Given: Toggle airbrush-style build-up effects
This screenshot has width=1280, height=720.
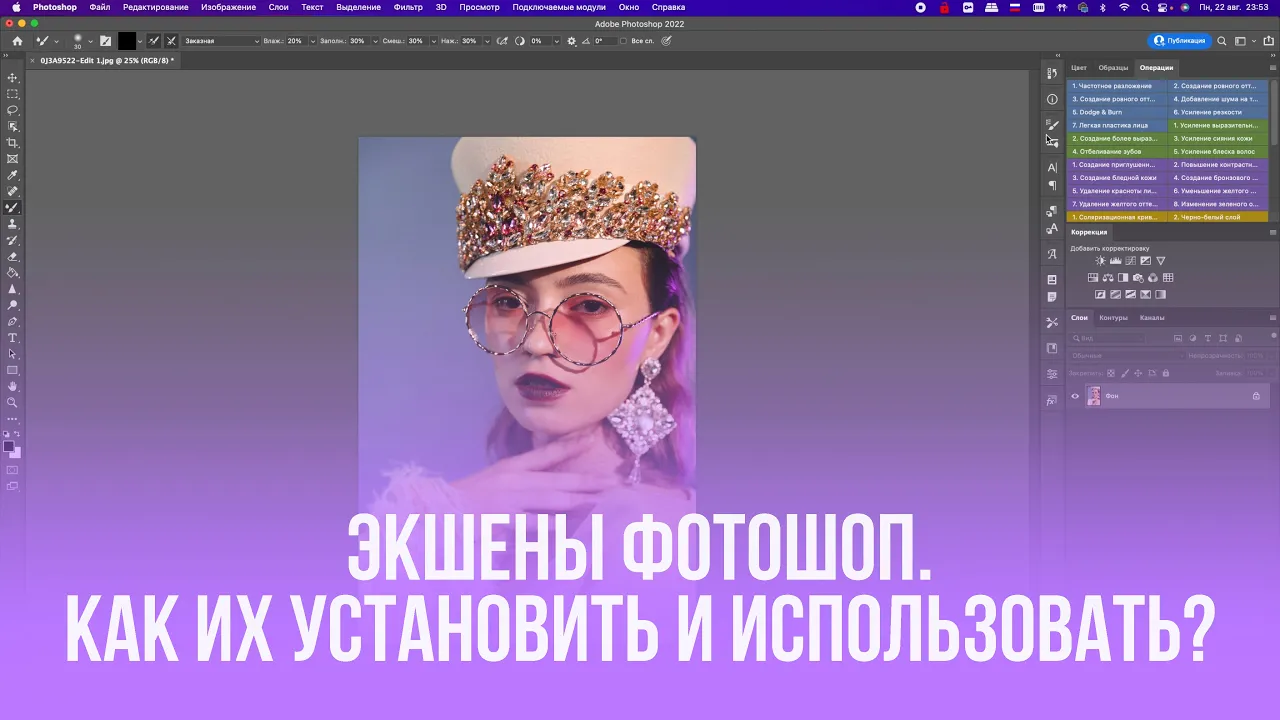Looking at the screenshot, I should tap(504, 41).
